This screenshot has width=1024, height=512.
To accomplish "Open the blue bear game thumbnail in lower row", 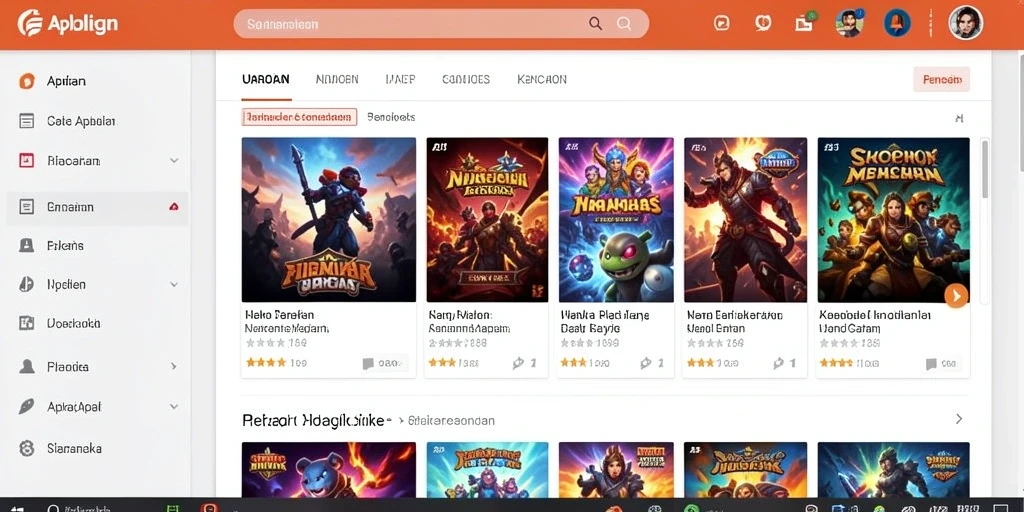I will tap(328, 470).
